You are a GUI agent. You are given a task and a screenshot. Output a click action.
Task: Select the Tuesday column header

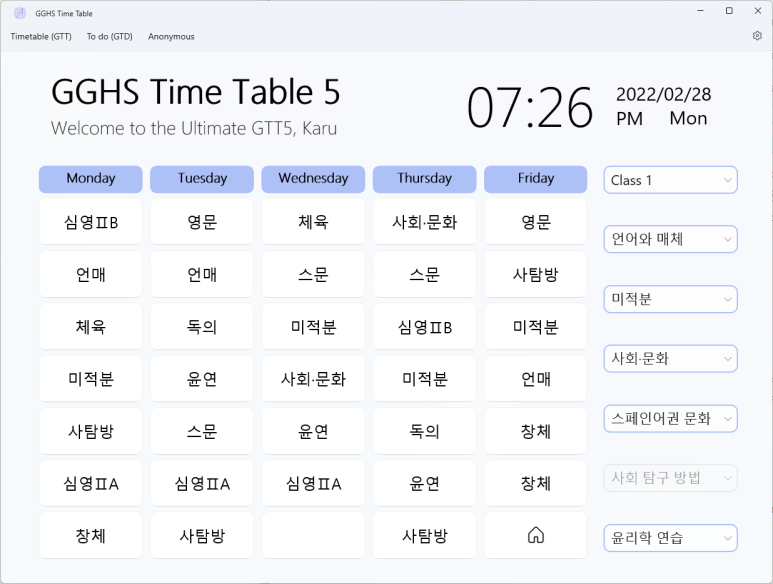(x=202, y=178)
